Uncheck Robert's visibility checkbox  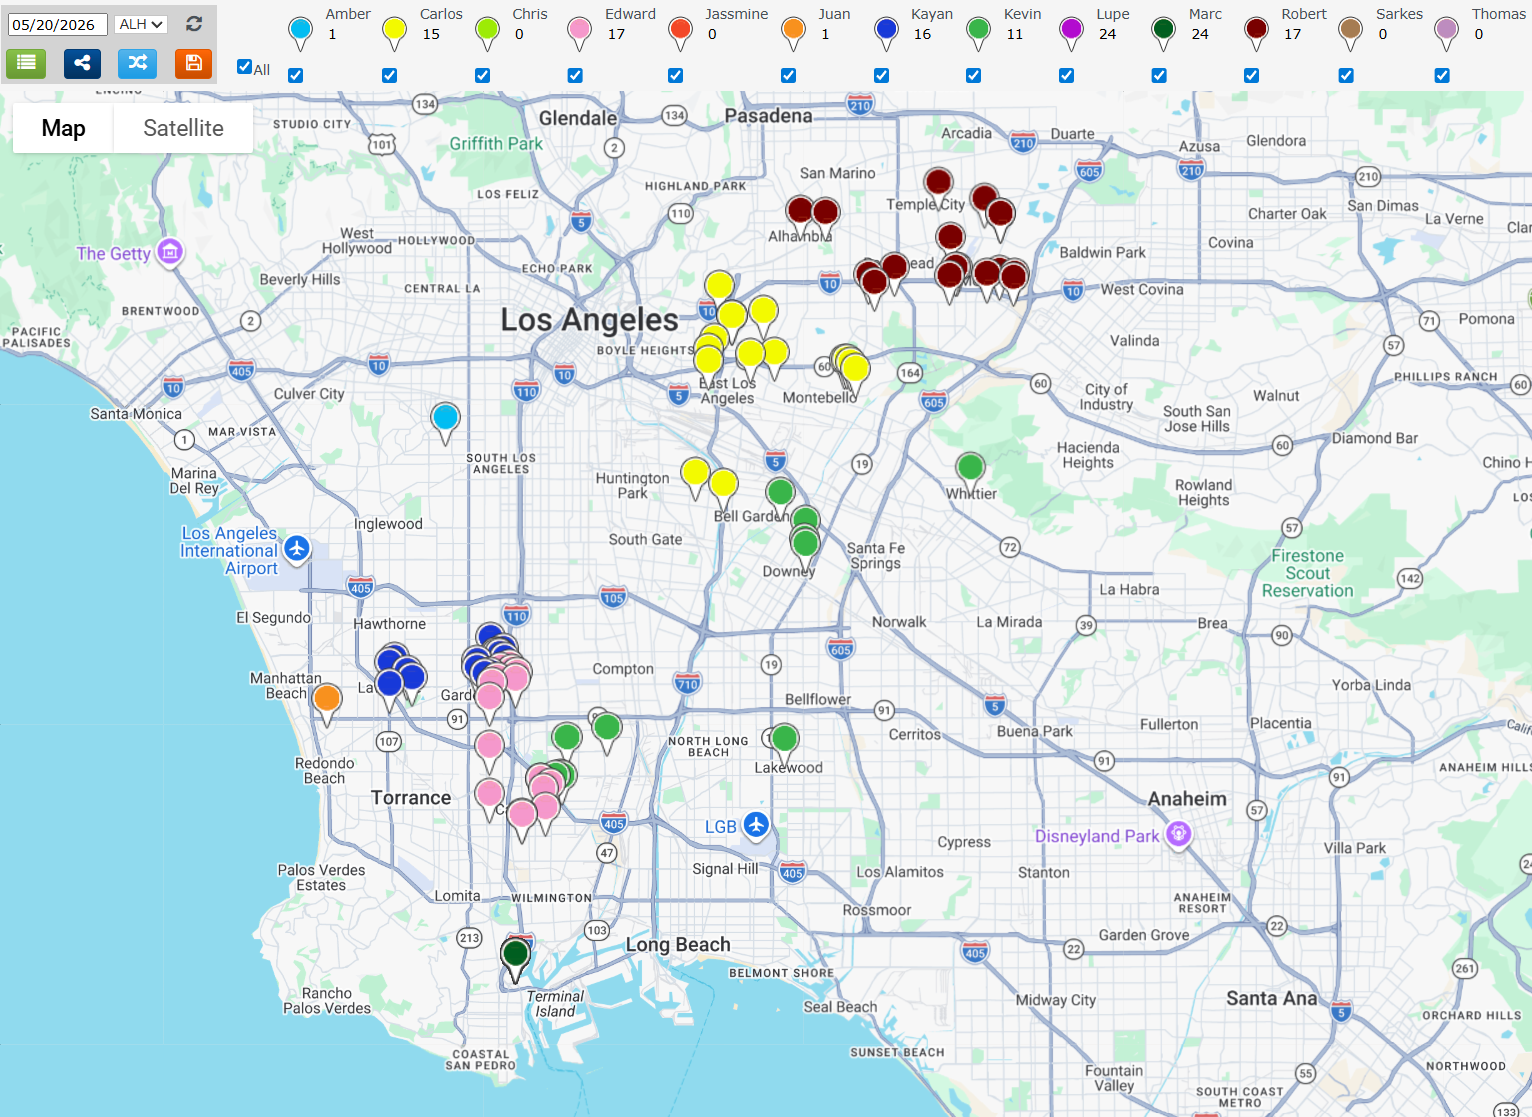coord(1251,75)
